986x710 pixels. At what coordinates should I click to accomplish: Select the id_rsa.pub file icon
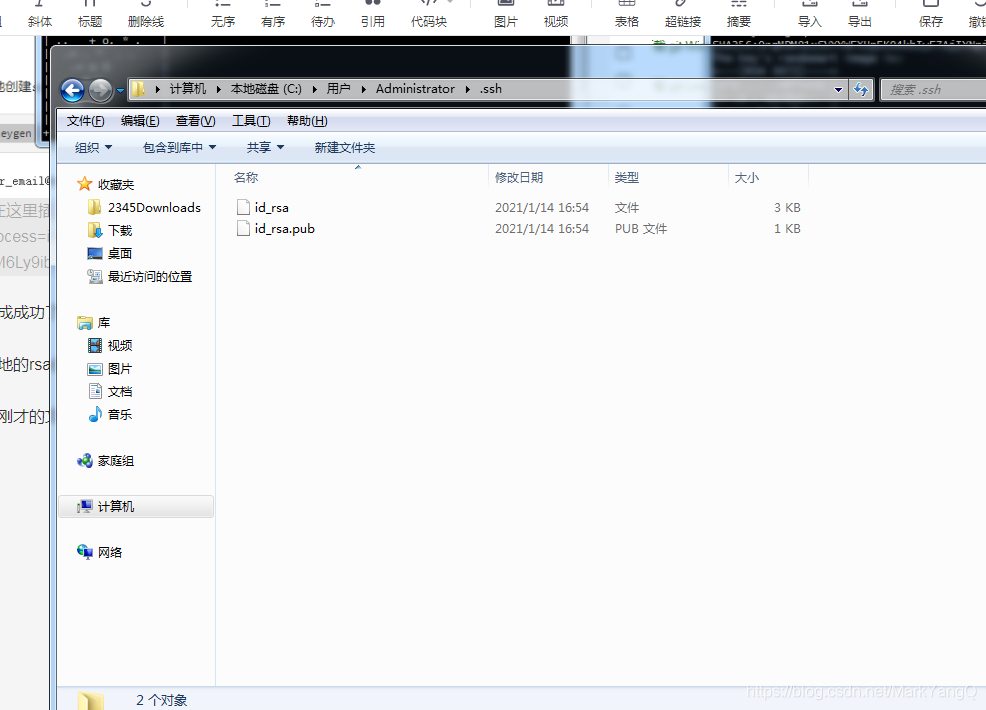coord(243,228)
